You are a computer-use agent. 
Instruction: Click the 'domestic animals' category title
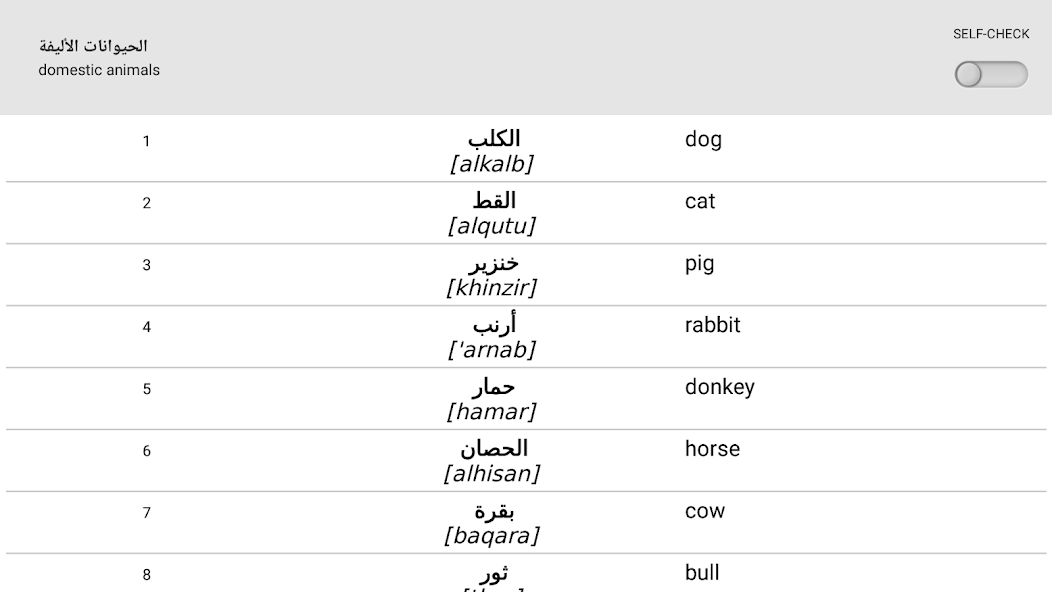[99, 70]
